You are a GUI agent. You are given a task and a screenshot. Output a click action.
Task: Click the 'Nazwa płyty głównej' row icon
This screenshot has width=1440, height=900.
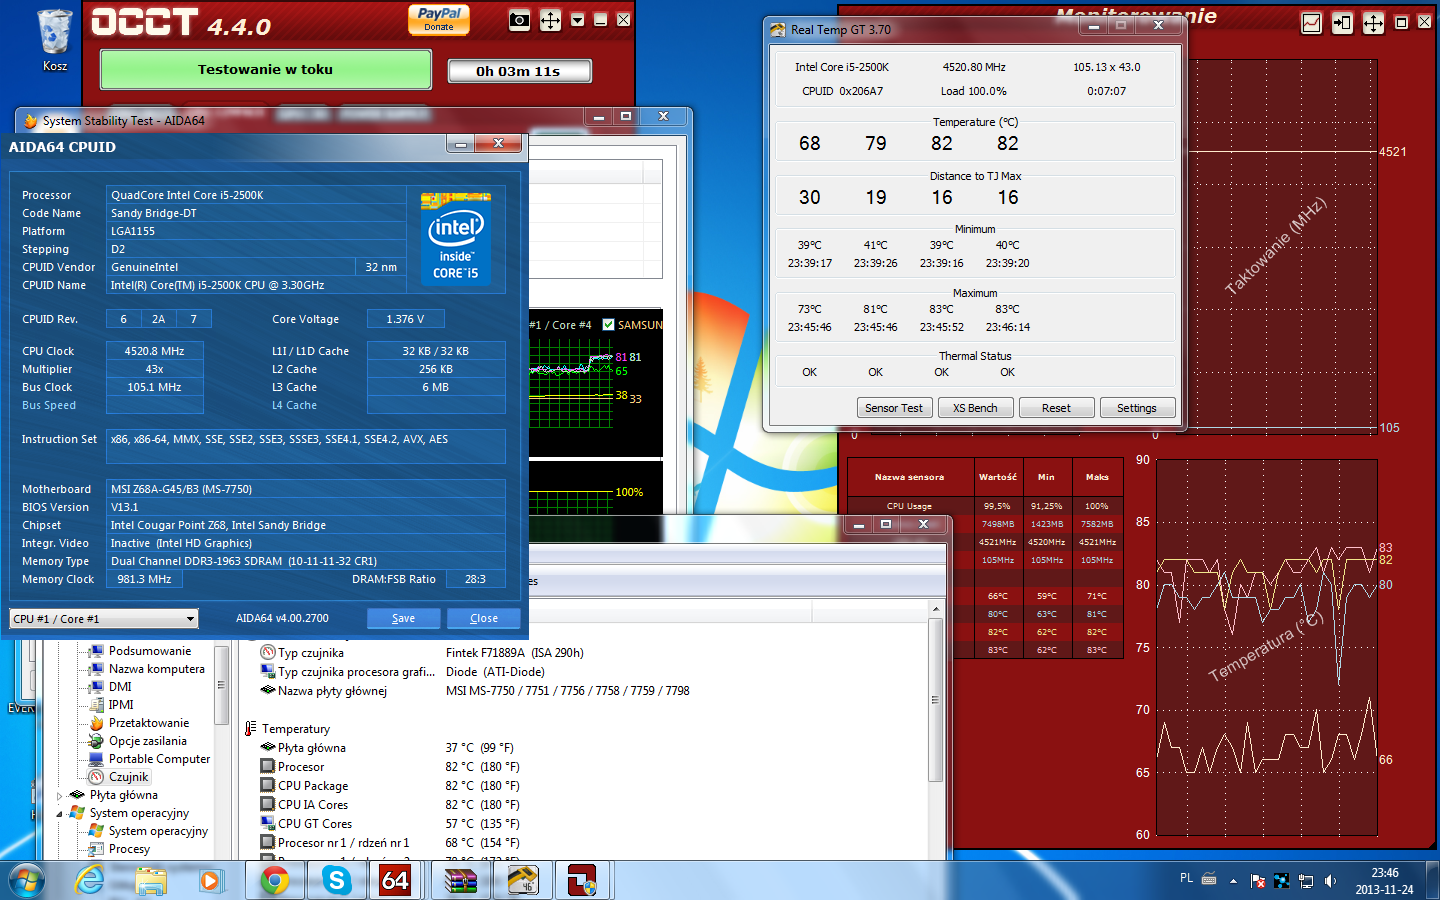coord(268,691)
